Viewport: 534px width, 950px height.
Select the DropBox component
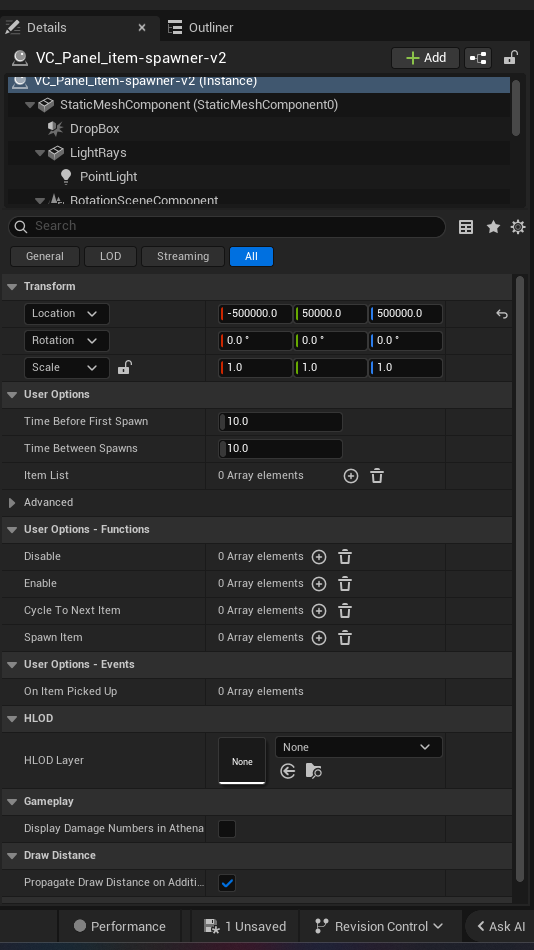coord(95,128)
